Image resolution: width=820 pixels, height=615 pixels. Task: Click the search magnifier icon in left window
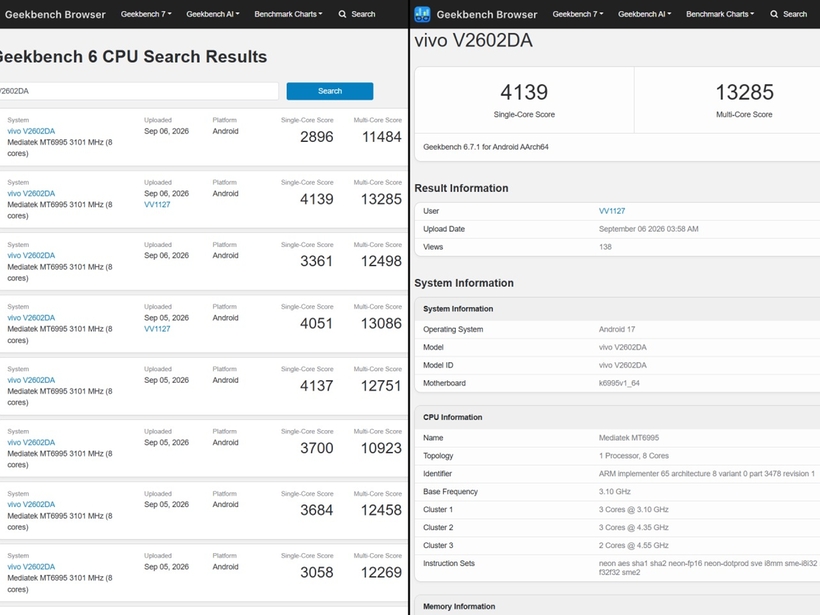coord(342,14)
